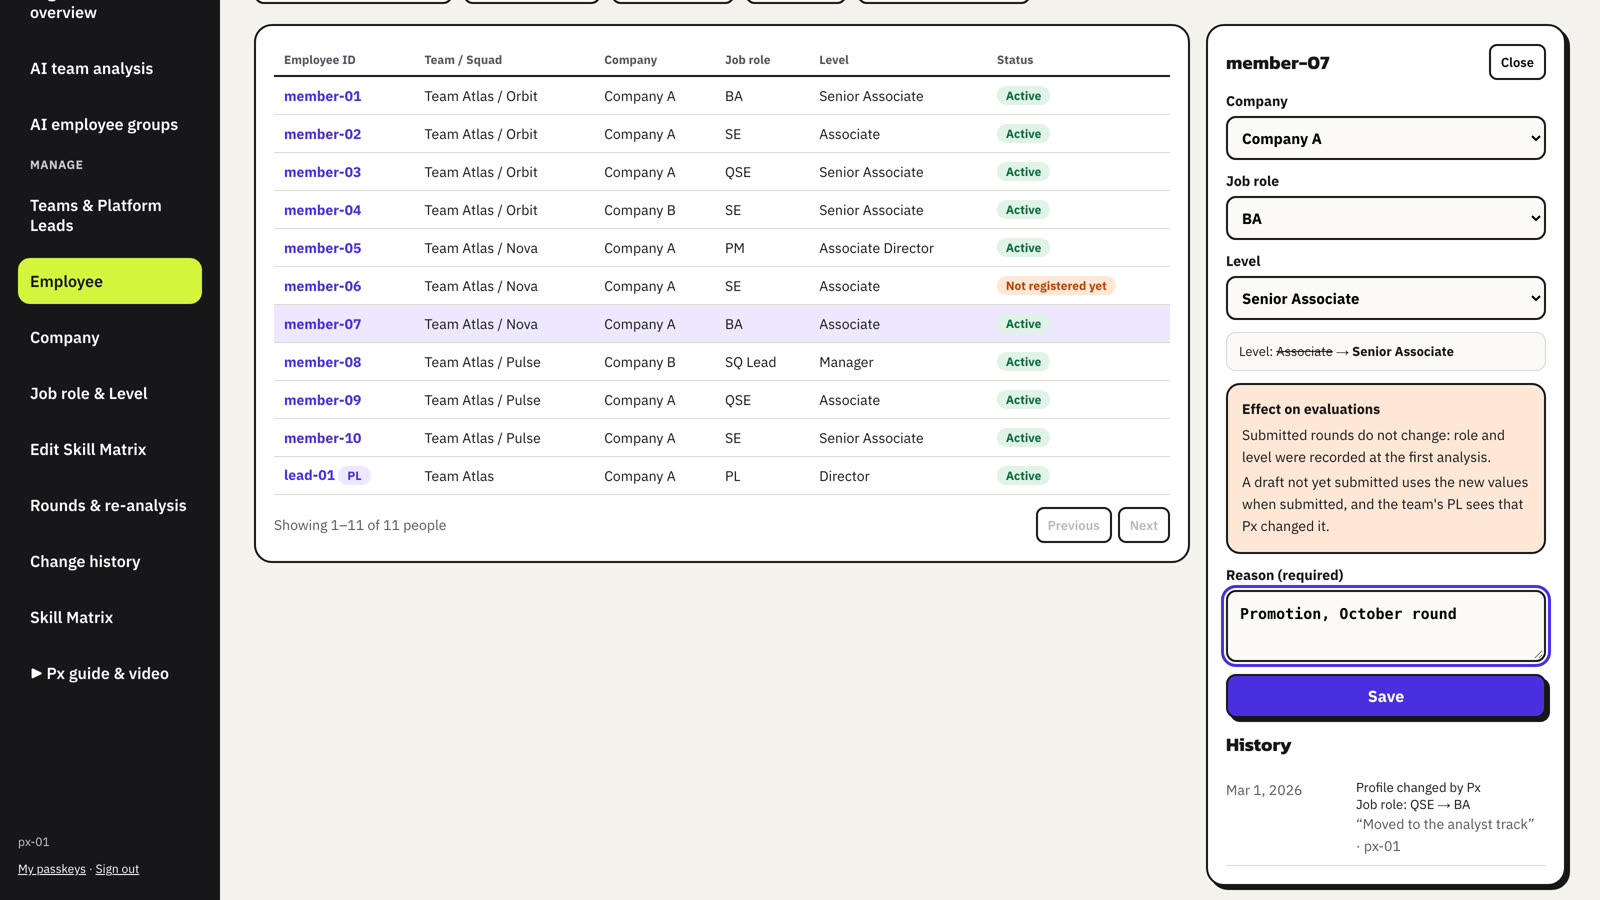Go to Teams & Platform Leads
The image size is (1600, 900).
(110, 215)
